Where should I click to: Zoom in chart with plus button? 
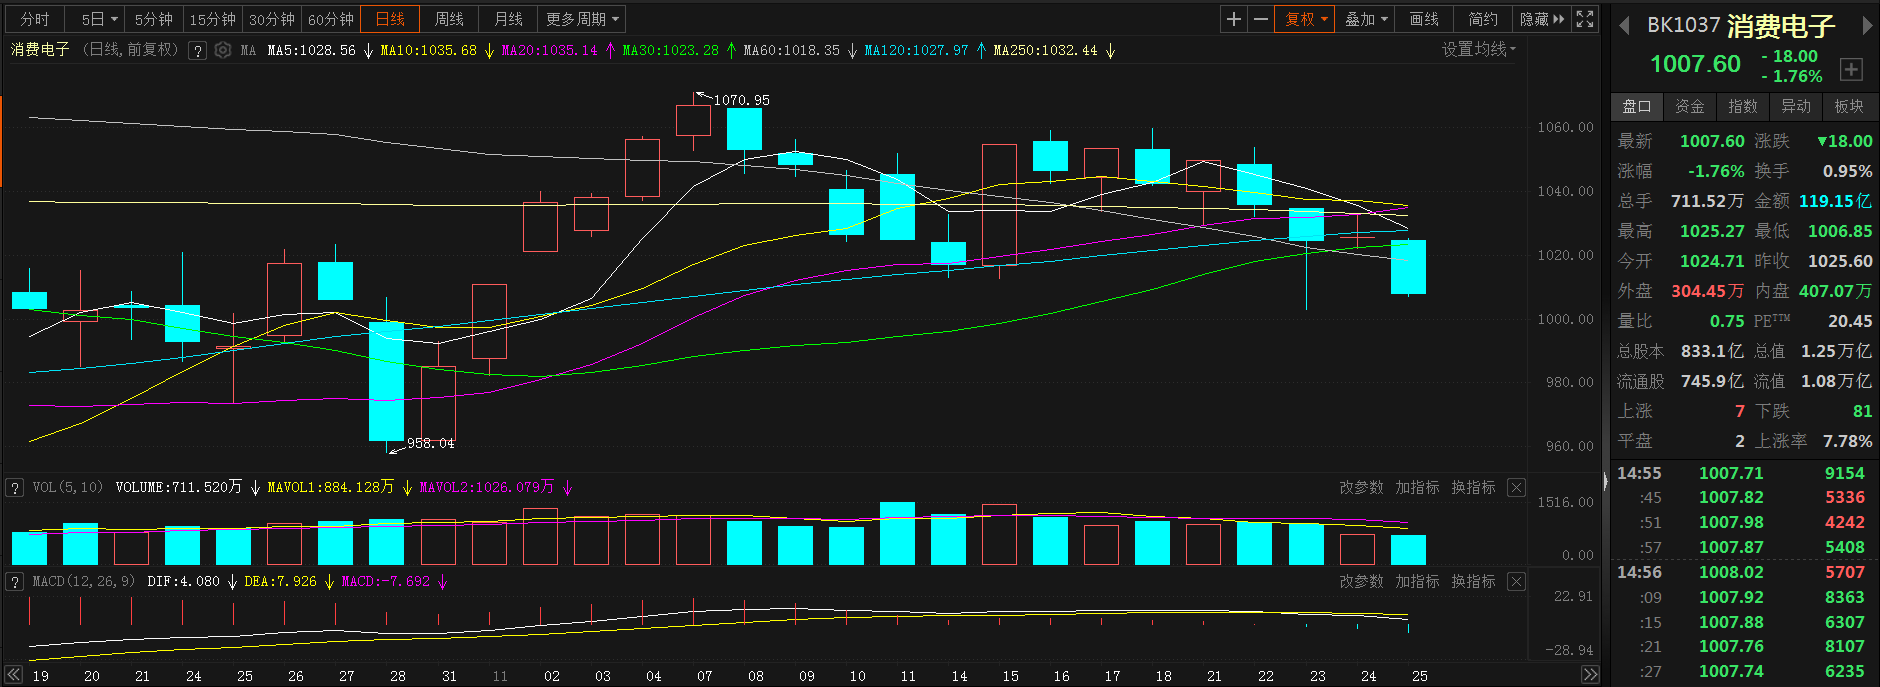coord(1234,19)
